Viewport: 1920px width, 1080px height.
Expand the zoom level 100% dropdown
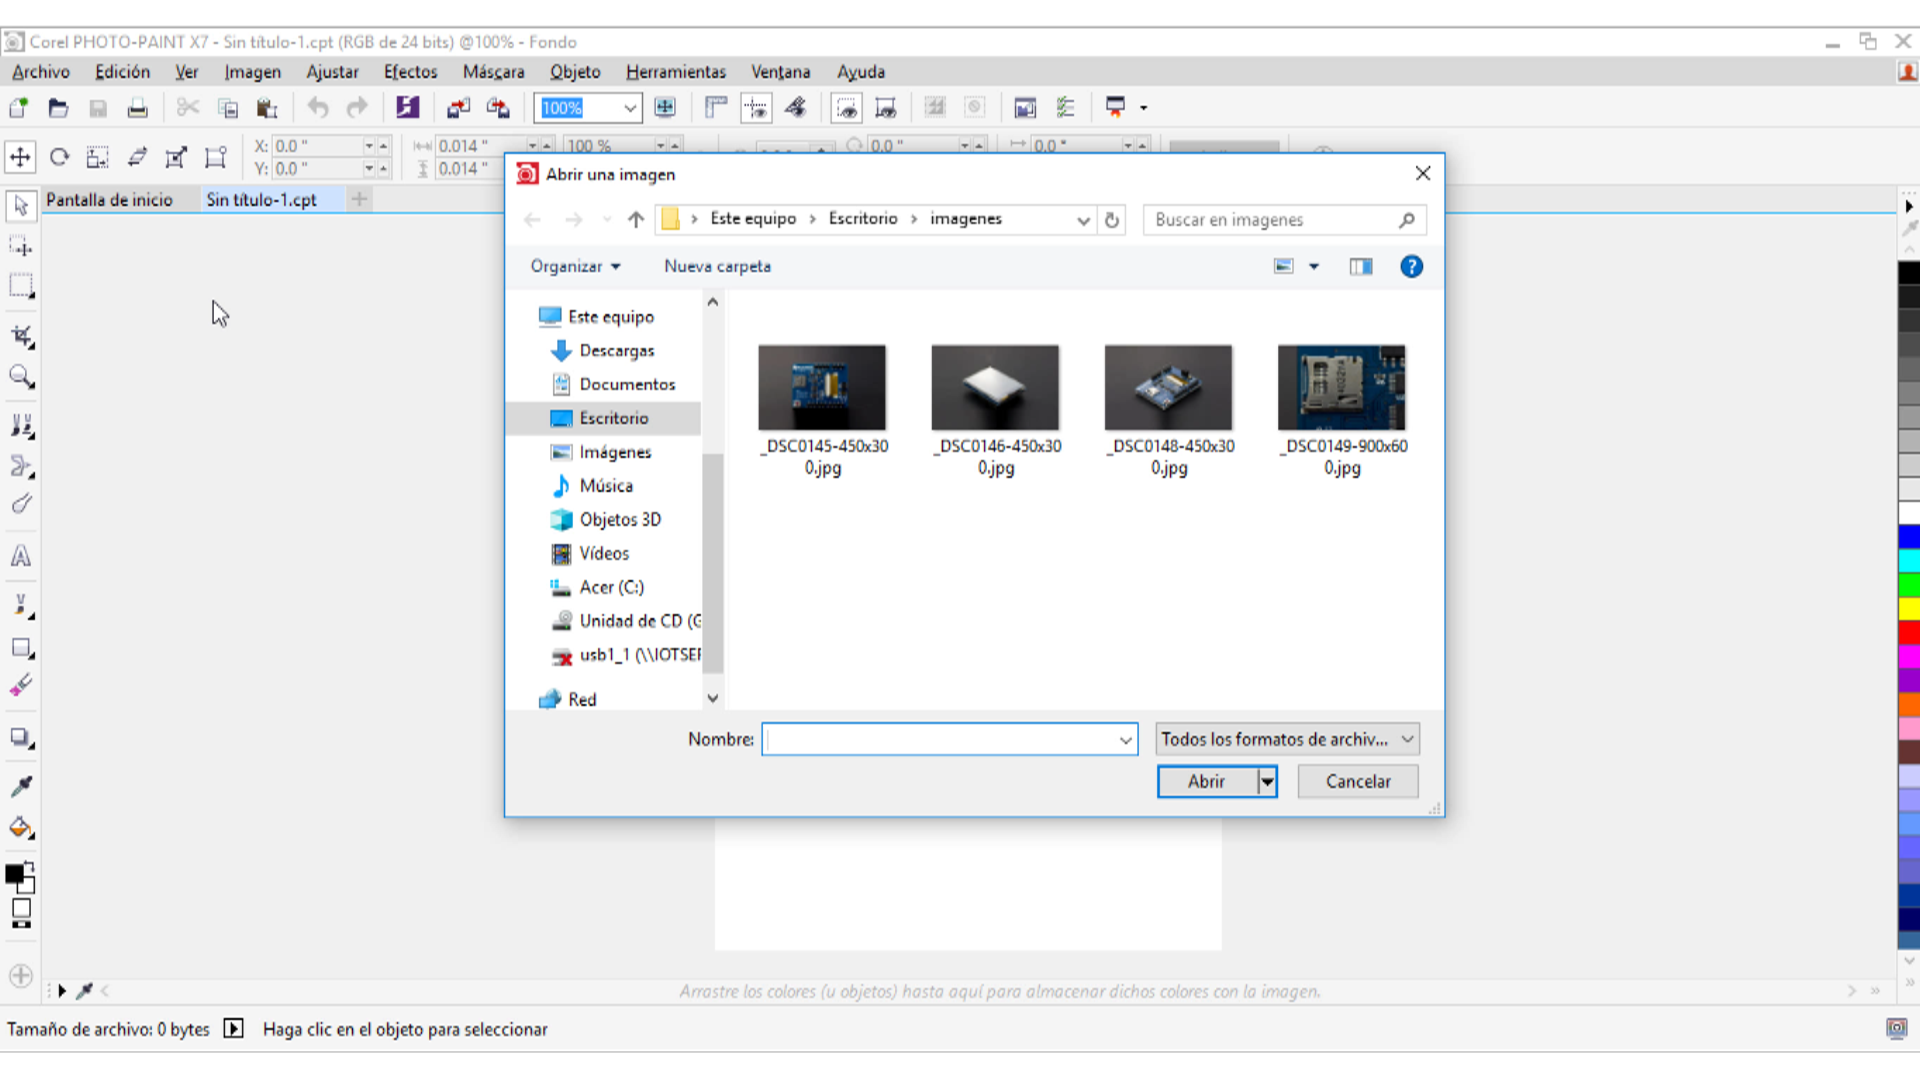[630, 108]
